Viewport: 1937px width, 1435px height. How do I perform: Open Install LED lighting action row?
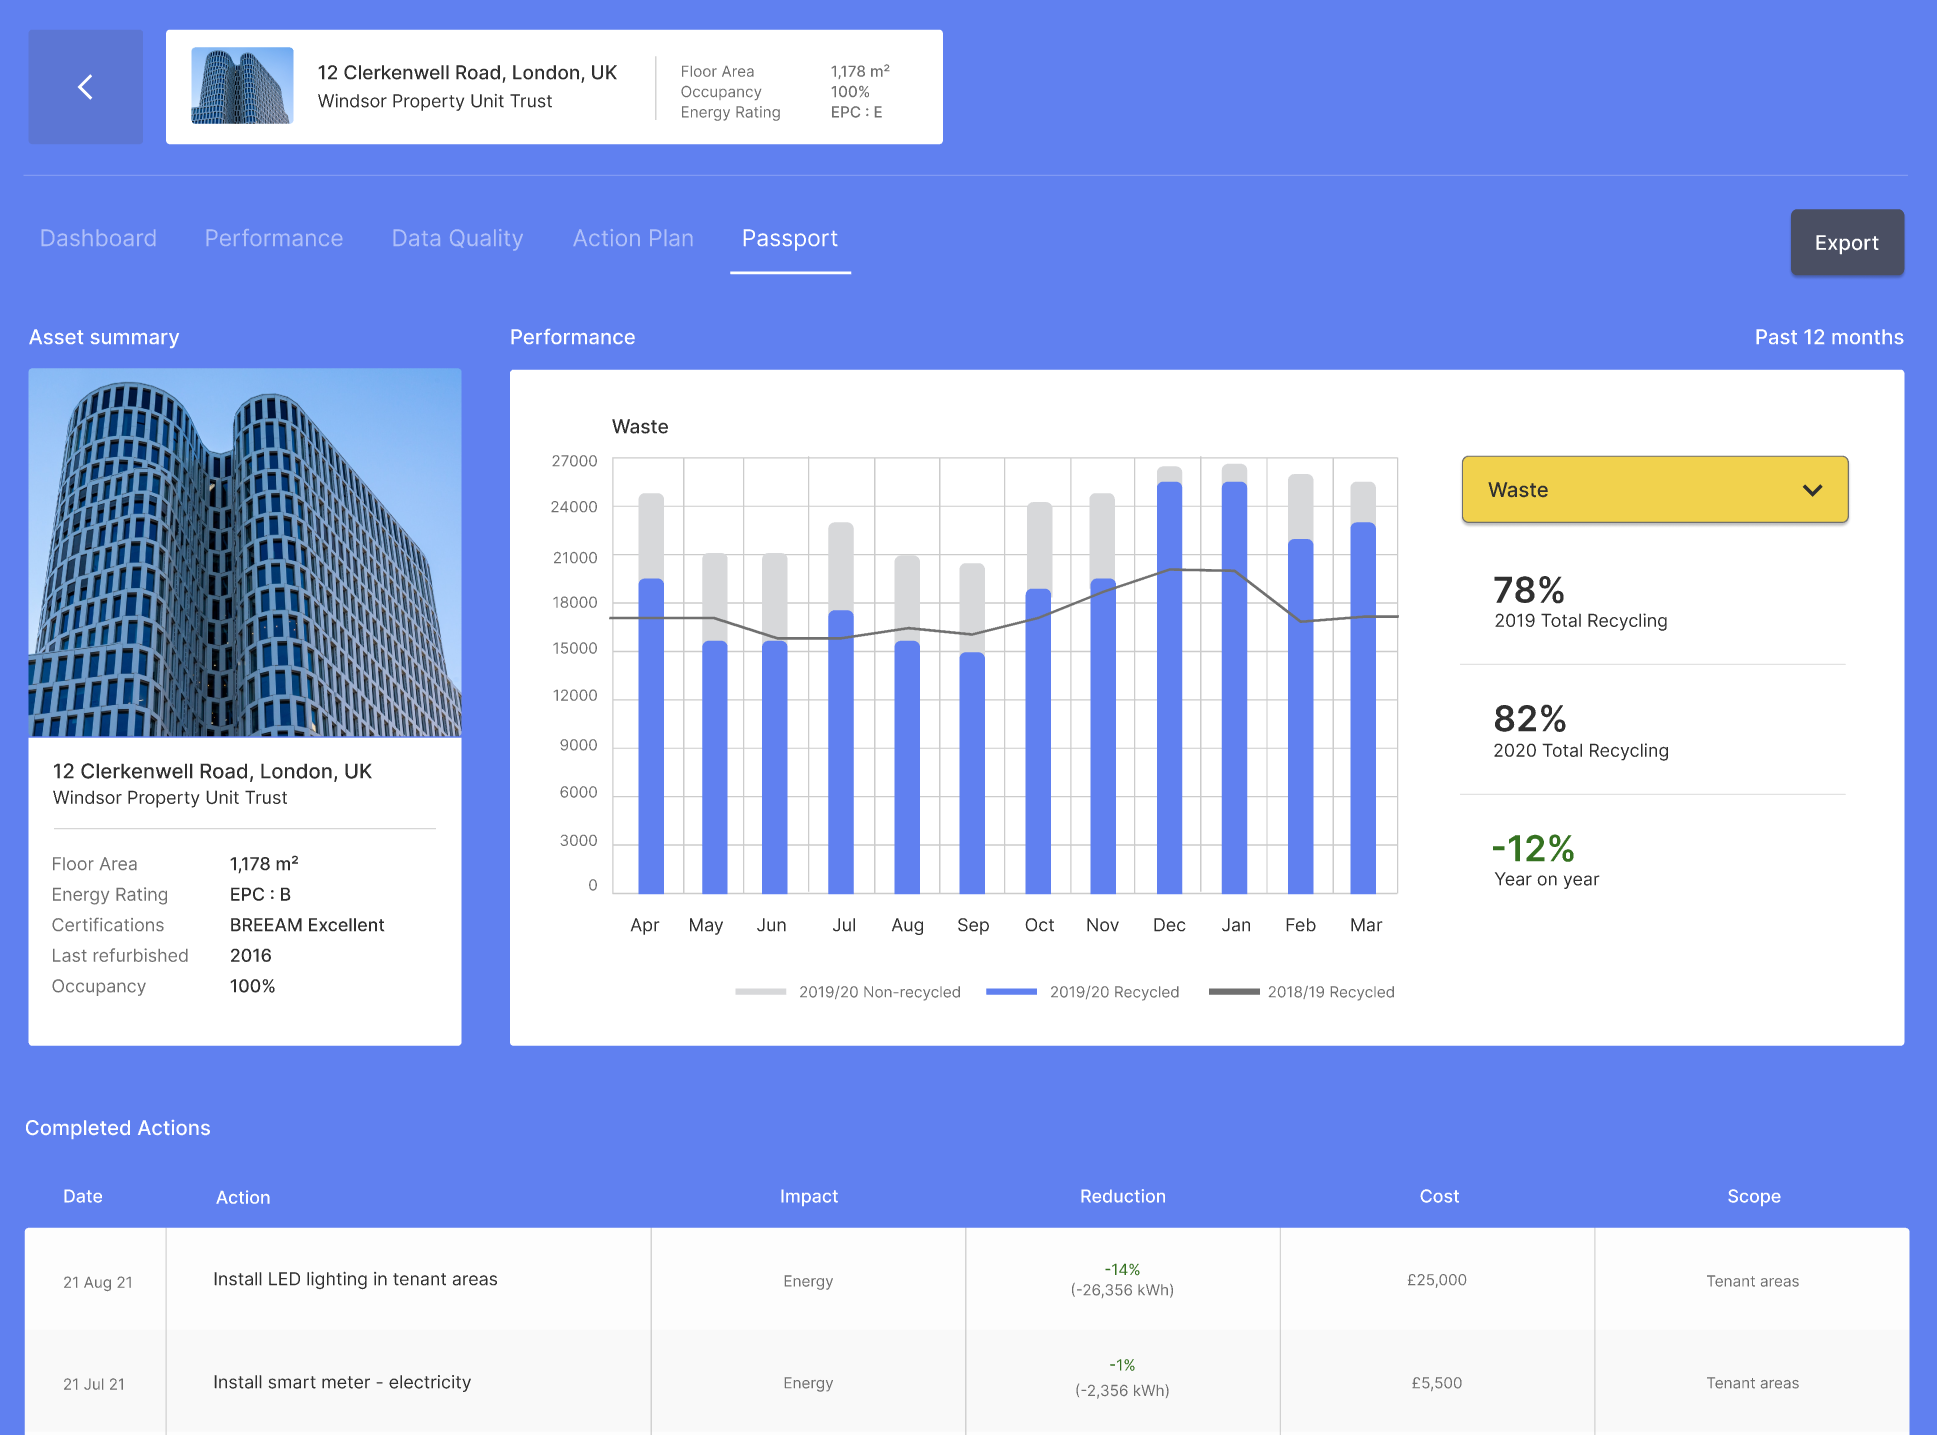click(355, 1279)
